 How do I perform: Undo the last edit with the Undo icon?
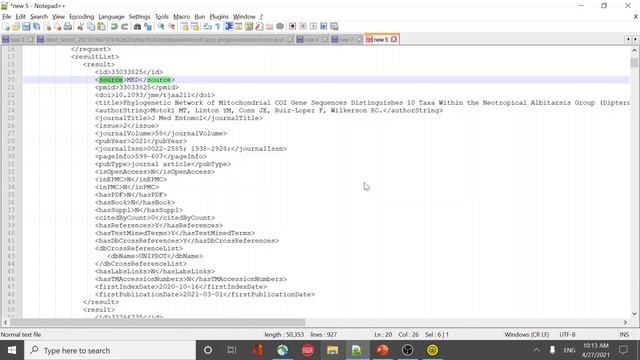(114, 27)
